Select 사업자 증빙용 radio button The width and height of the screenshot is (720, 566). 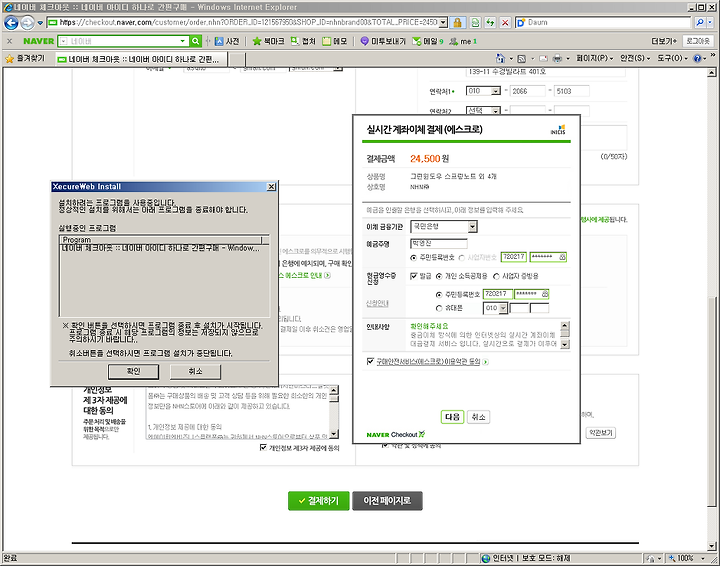pos(496,276)
